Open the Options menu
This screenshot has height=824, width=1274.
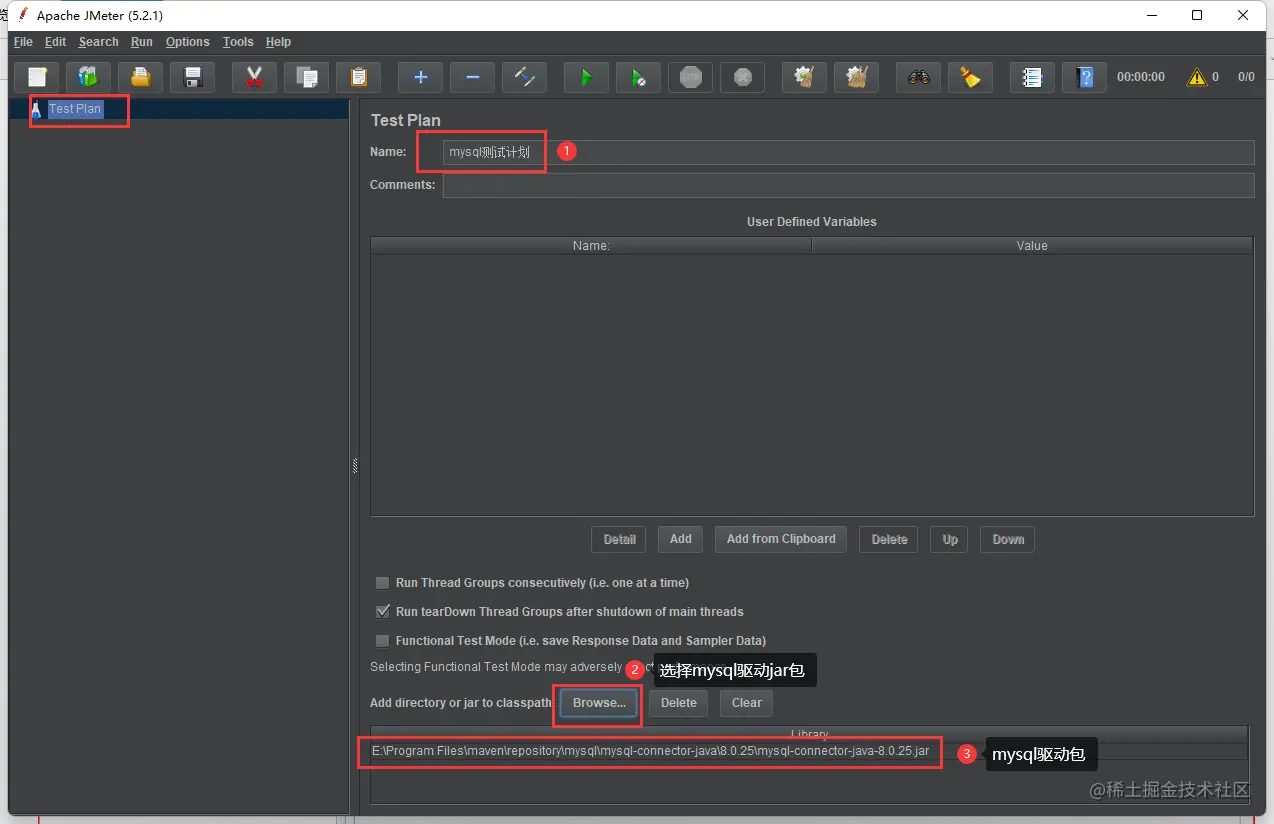tap(188, 42)
